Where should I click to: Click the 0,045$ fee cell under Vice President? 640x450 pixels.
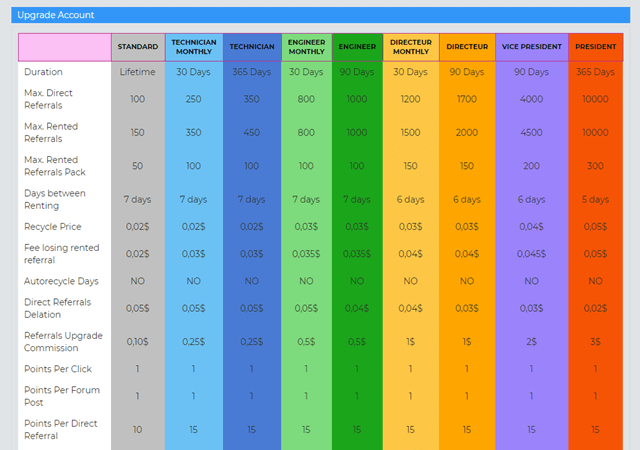531,254
